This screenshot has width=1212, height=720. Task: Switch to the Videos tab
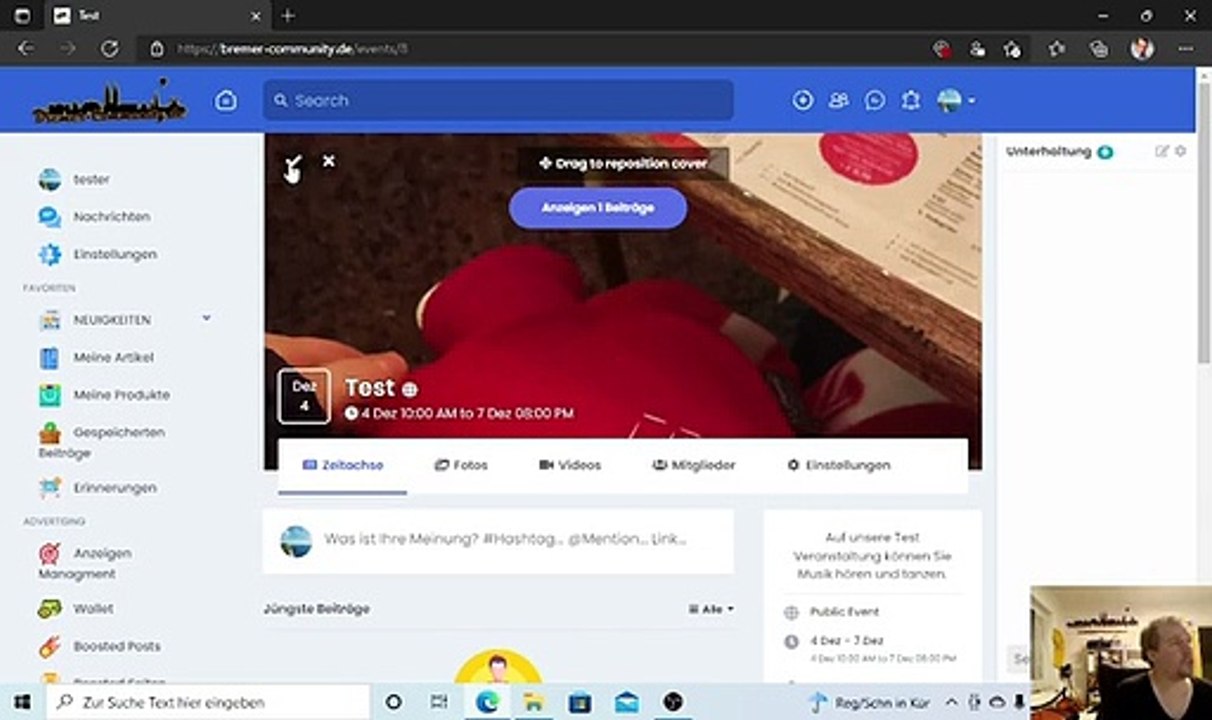point(570,465)
